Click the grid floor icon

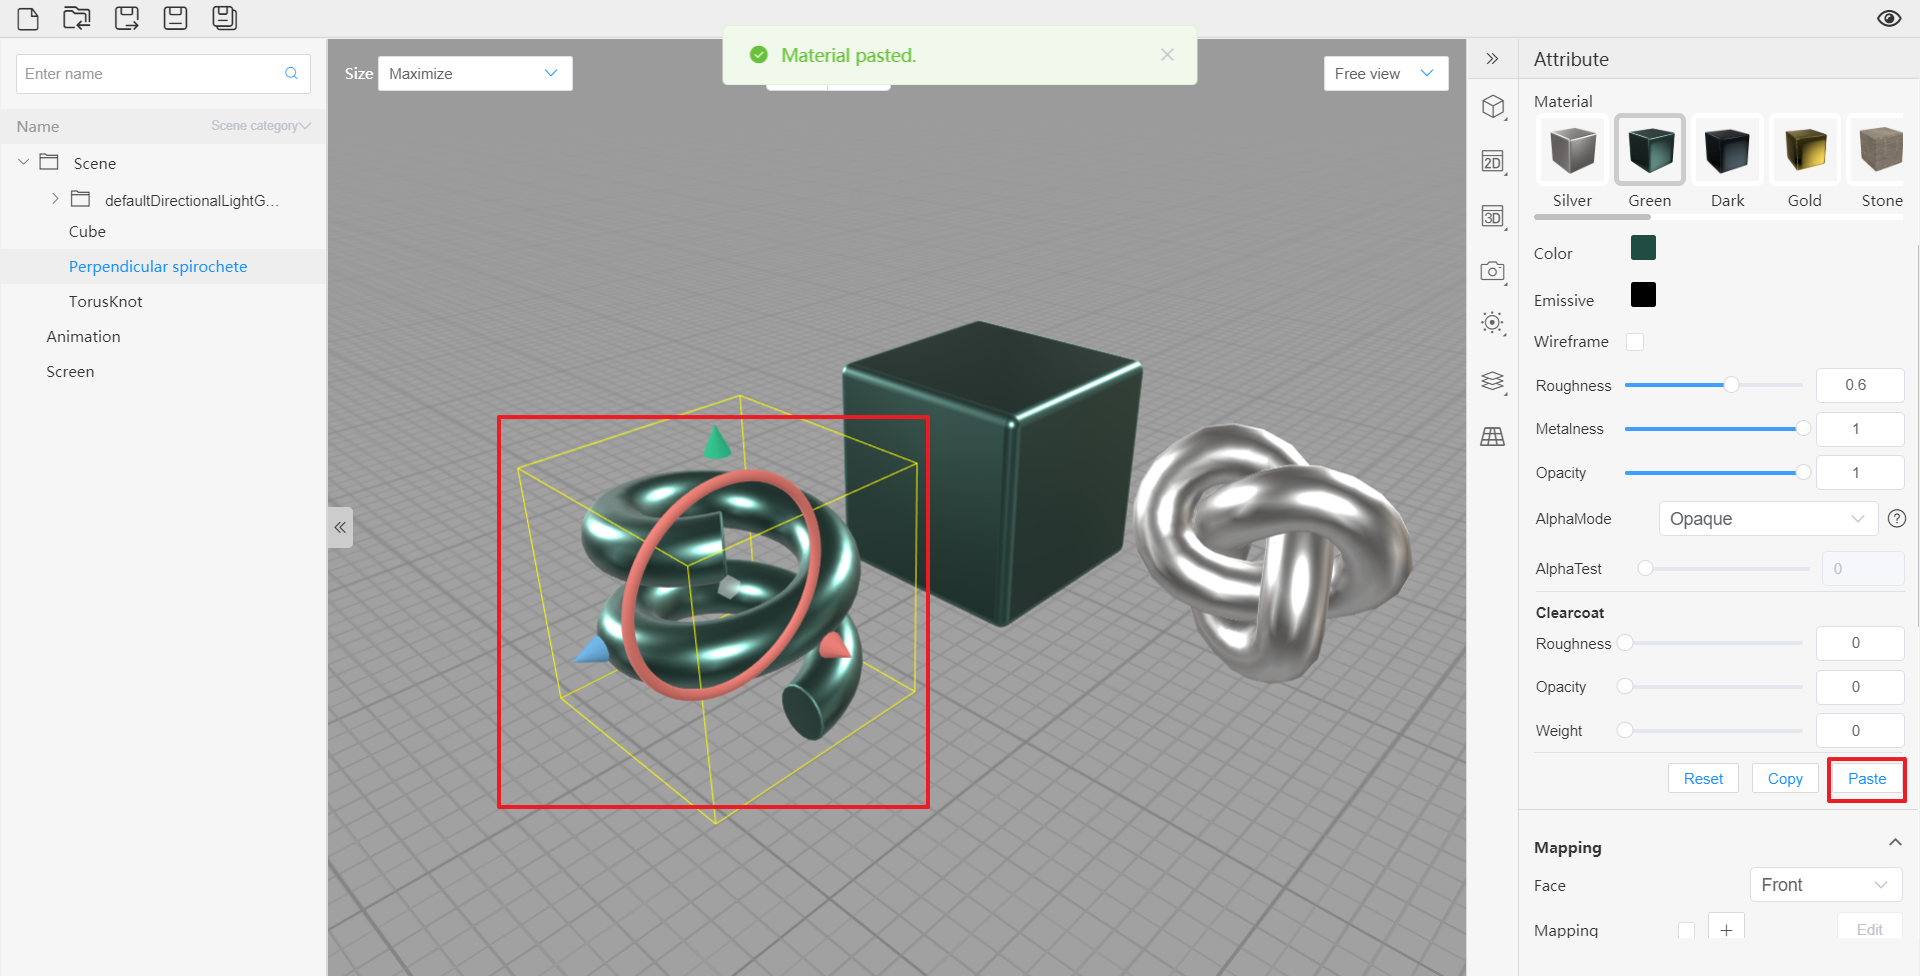[x=1493, y=437]
